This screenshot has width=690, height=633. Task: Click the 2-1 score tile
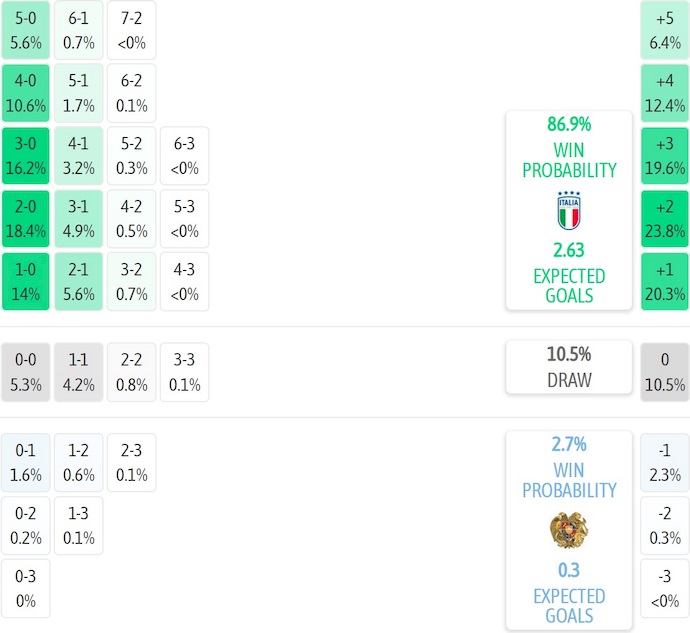[79, 282]
